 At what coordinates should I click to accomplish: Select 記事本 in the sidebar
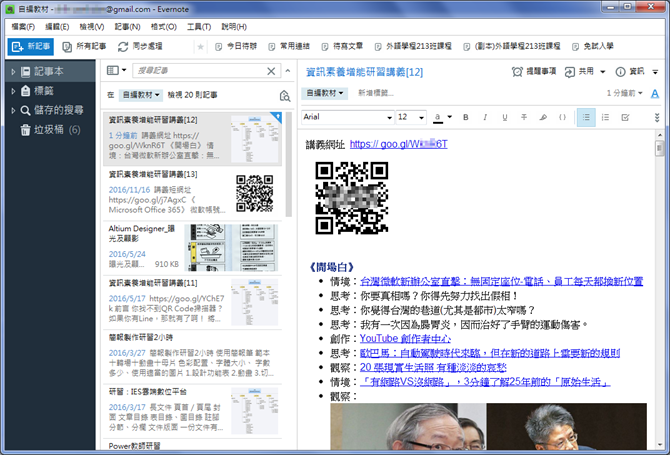(48, 72)
